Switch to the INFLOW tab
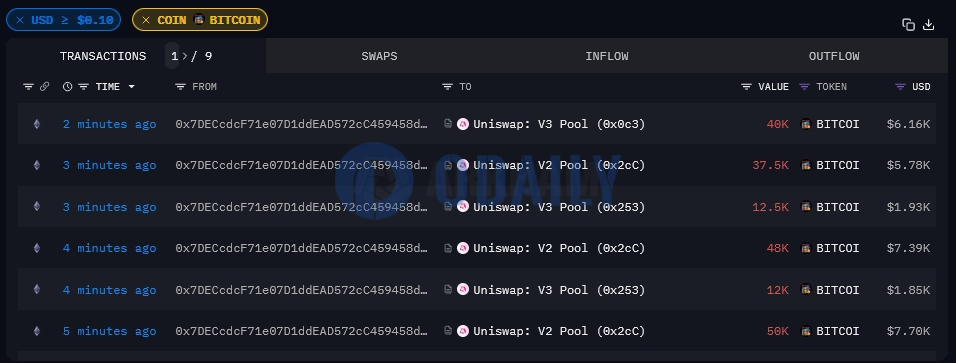This screenshot has width=956, height=363. point(607,56)
